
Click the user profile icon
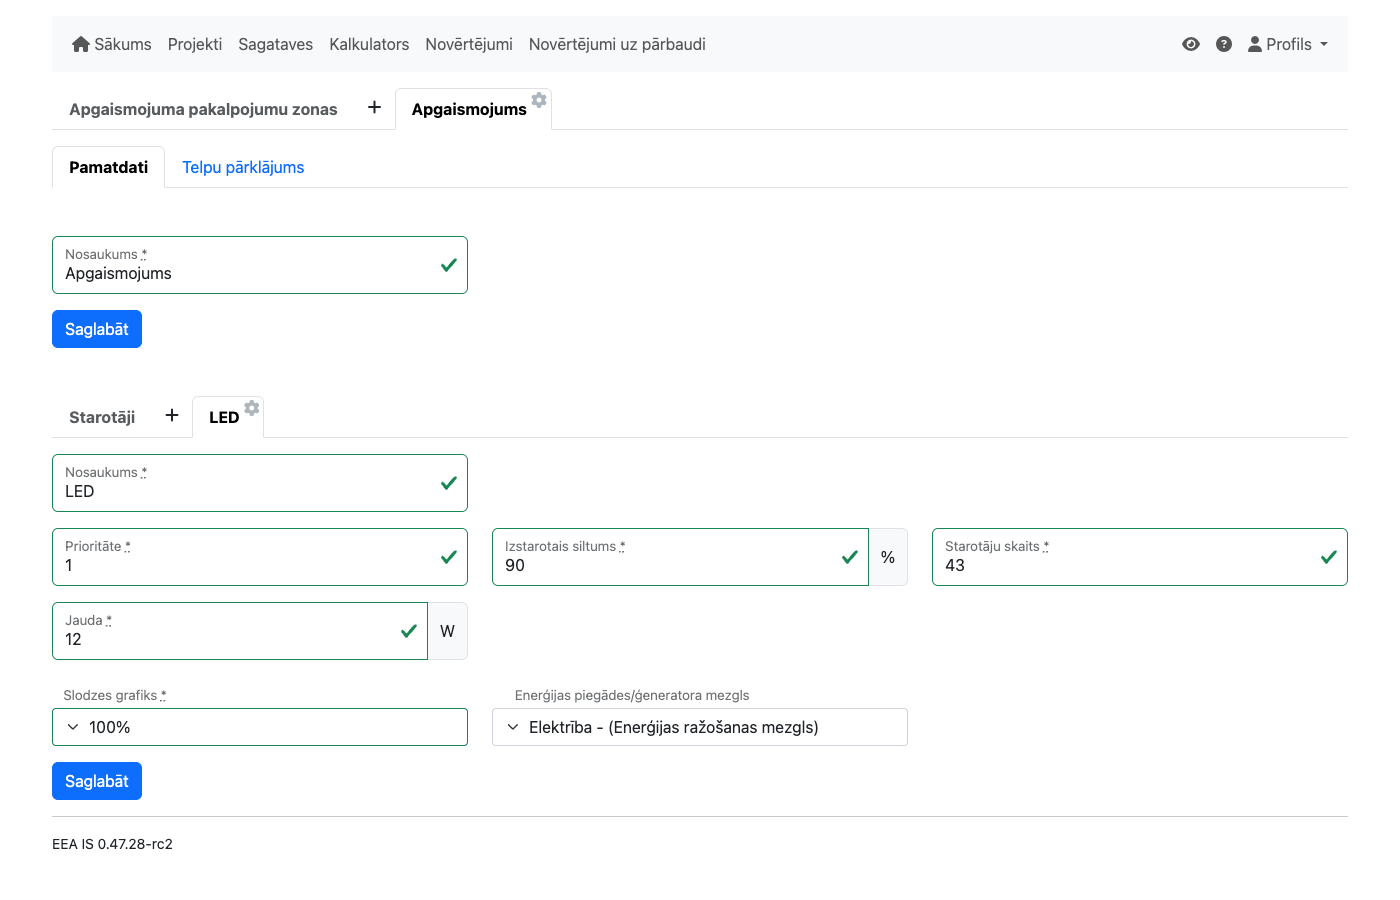tap(1254, 44)
